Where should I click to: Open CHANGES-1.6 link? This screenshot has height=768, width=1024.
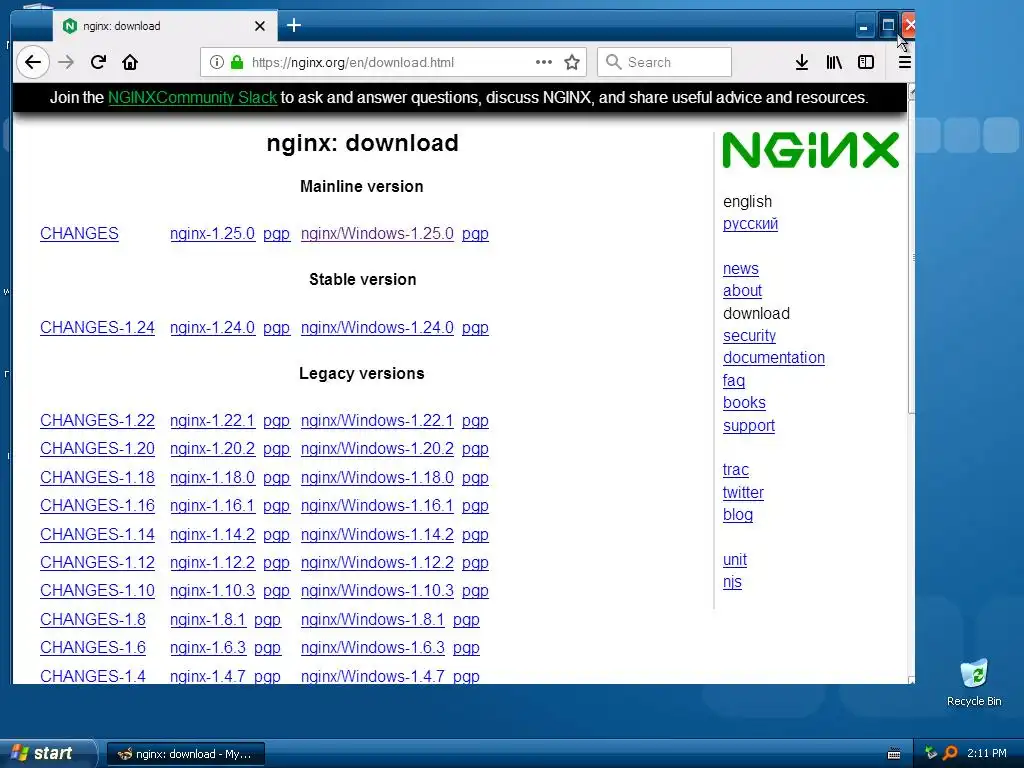93,647
